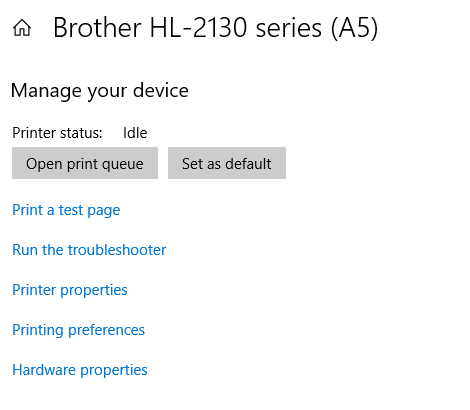The width and height of the screenshot is (470, 410).
Task: Show printer properties dialog
Action: point(70,290)
